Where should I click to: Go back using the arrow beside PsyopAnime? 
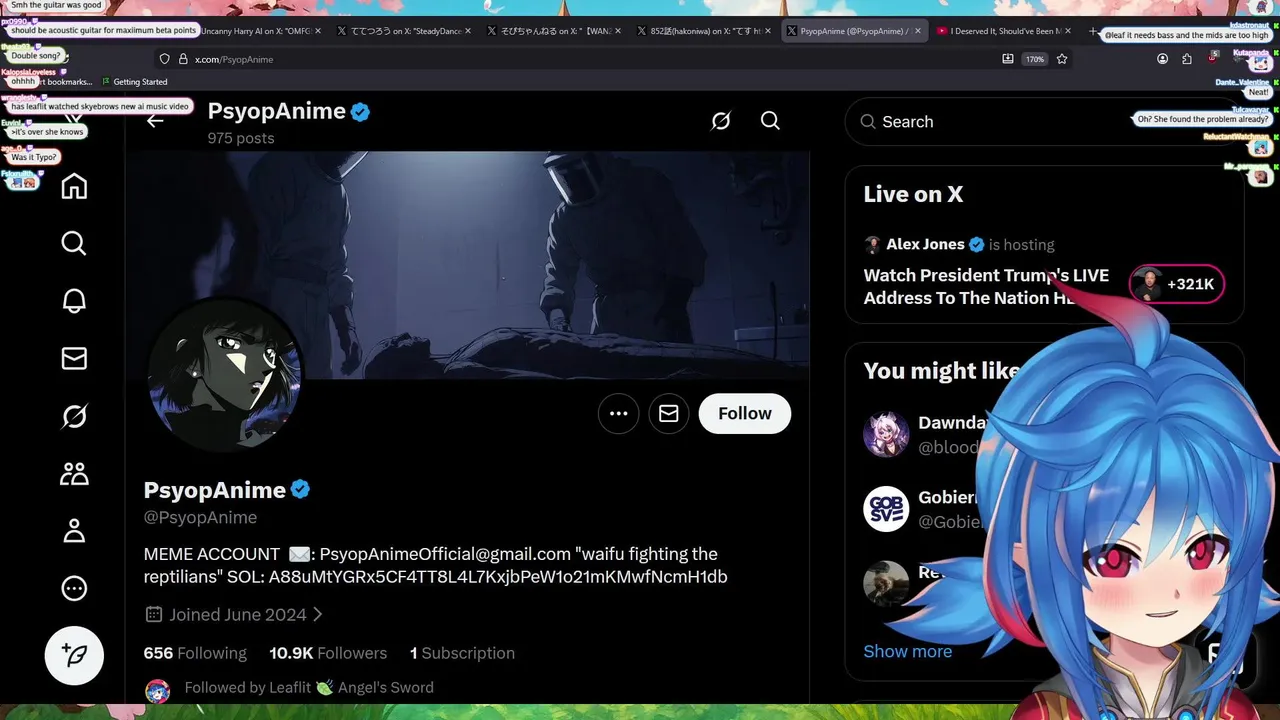click(x=155, y=121)
